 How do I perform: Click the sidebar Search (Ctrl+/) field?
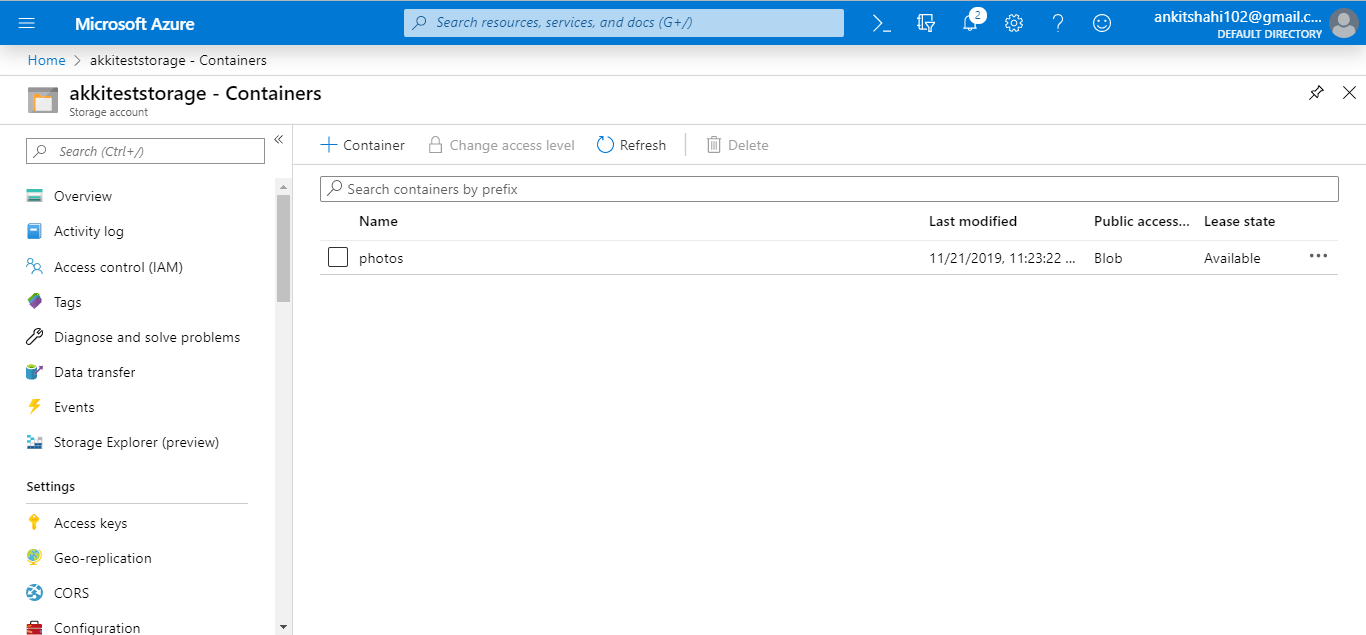pyautogui.click(x=146, y=151)
